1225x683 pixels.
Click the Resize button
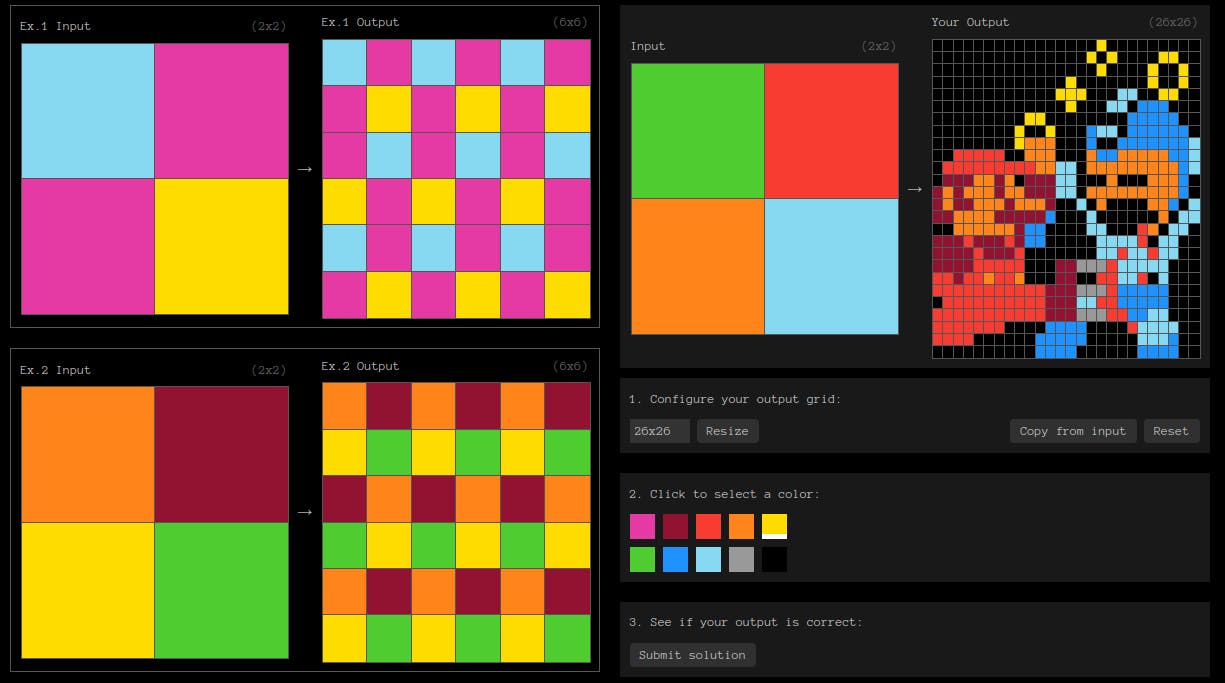(x=727, y=431)
